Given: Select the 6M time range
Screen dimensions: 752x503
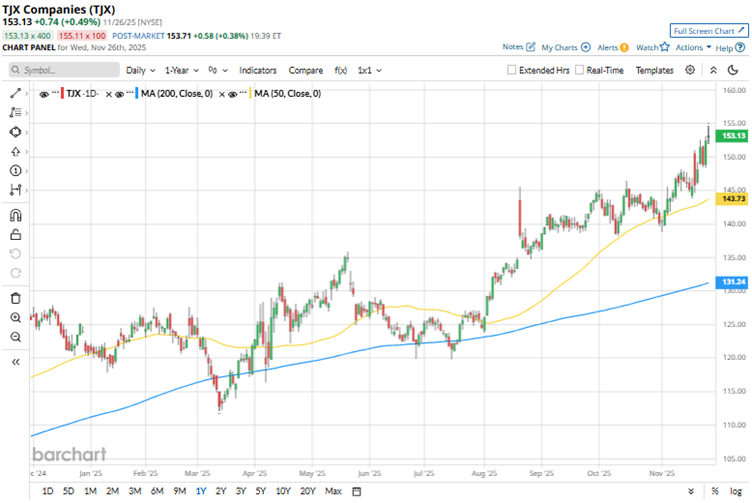Looking at the screenshot, I should tap(157, 491).
